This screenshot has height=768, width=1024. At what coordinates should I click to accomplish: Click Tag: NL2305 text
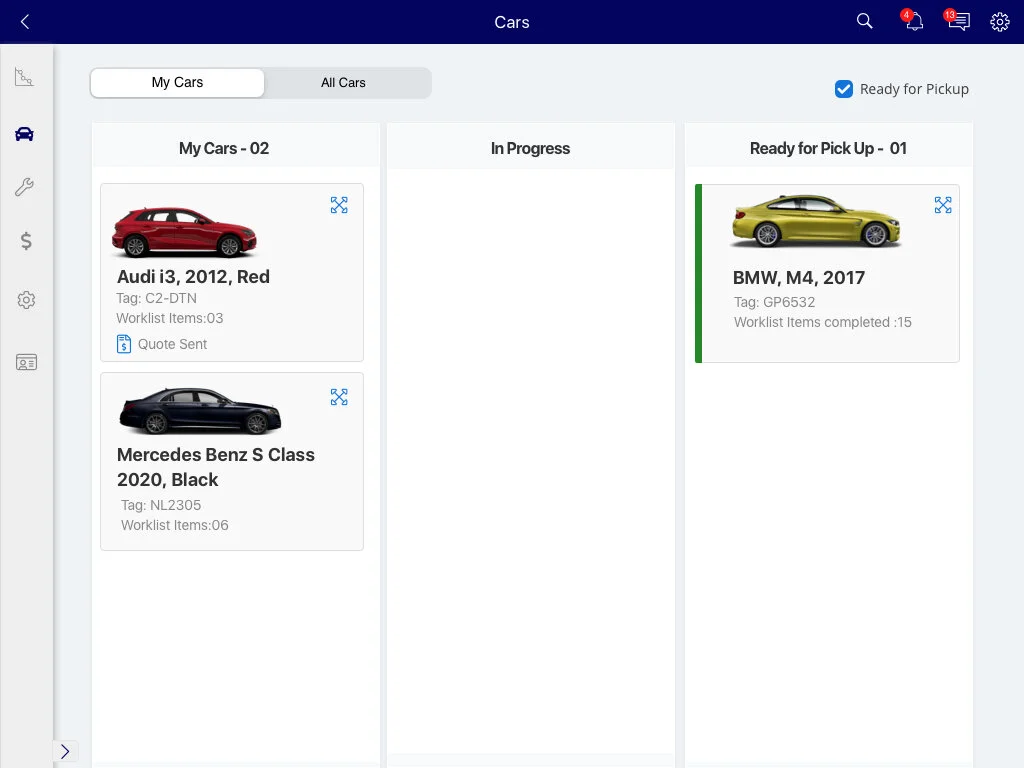pos(161,505)
